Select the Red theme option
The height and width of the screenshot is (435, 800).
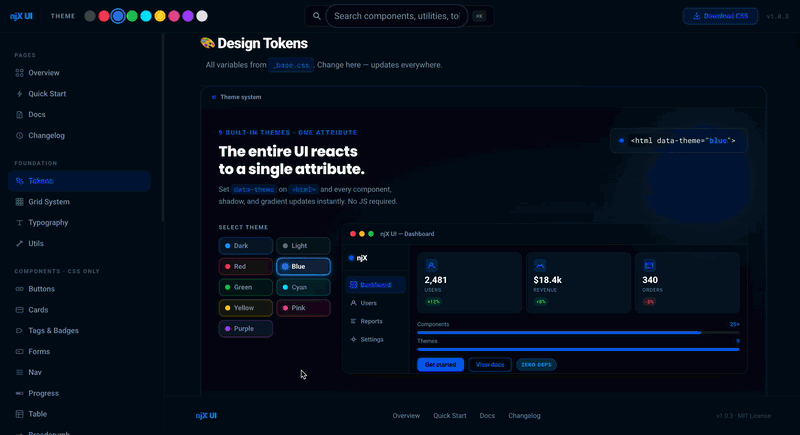point(245,267)
